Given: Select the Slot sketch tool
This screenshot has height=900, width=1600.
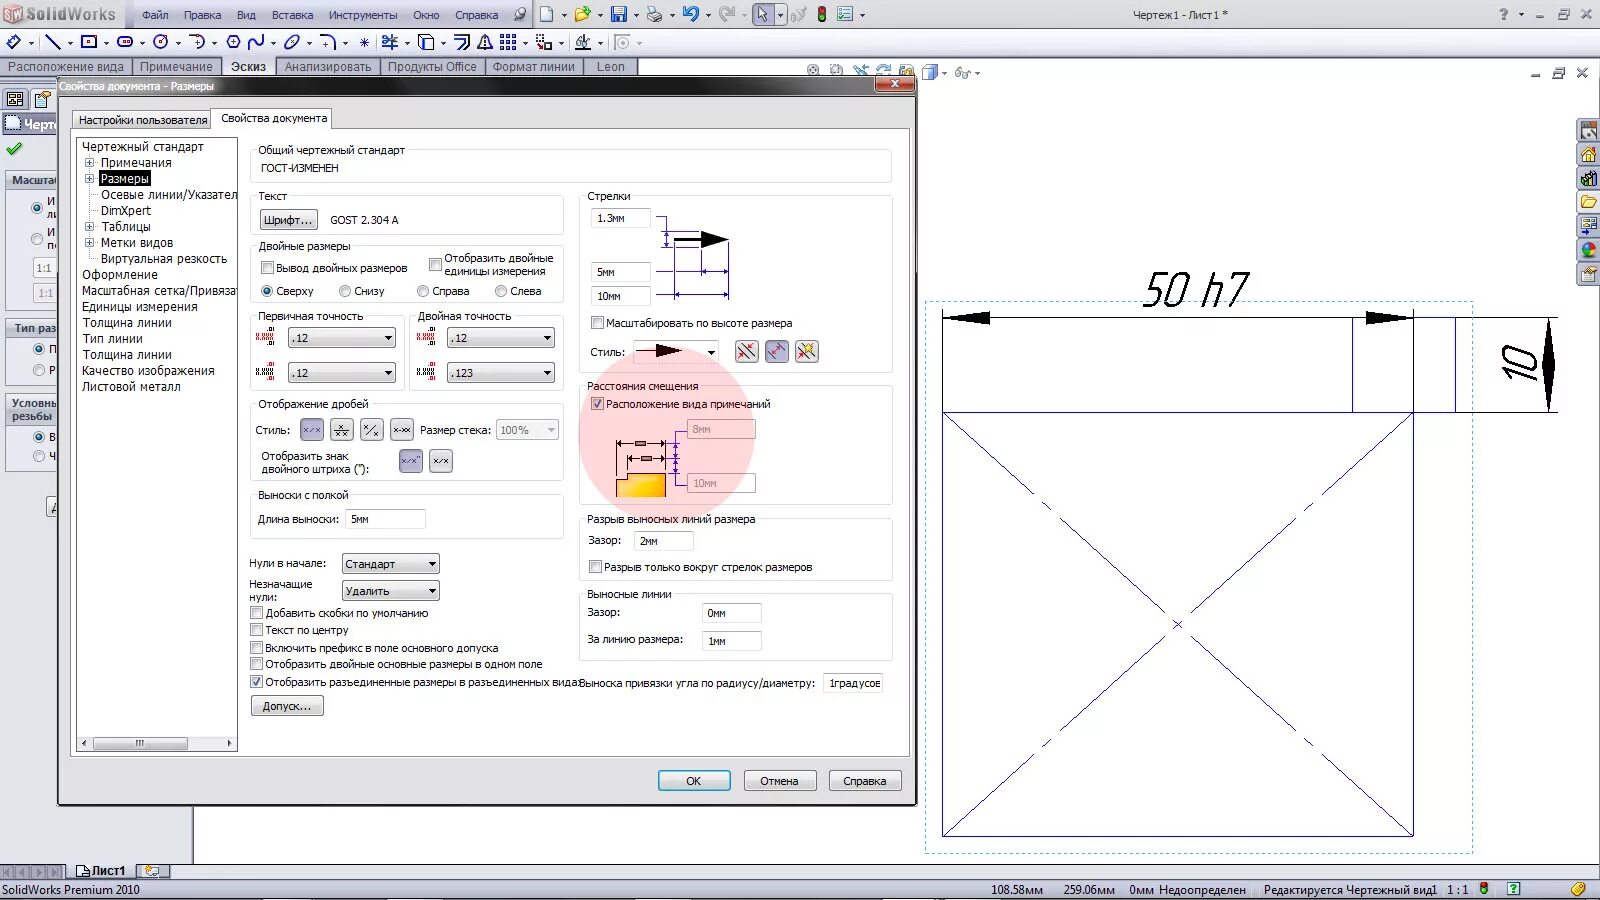Looking at the screenshot, I should pos(125,42).
